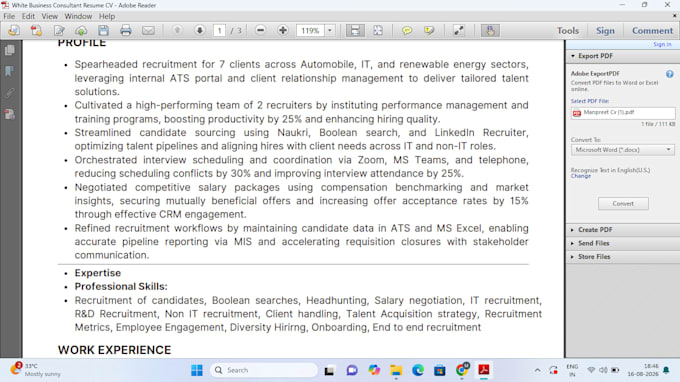
Task: Click the Email envelope toolbar icon
Action: (148, 30)
